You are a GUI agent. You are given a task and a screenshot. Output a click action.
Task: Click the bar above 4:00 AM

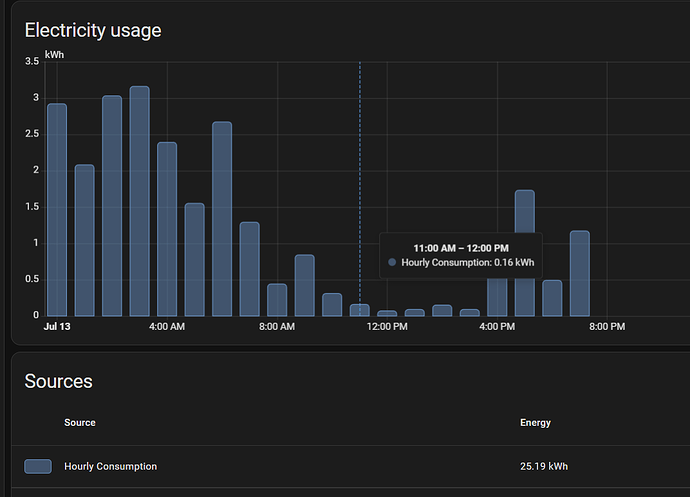(167, 229)
